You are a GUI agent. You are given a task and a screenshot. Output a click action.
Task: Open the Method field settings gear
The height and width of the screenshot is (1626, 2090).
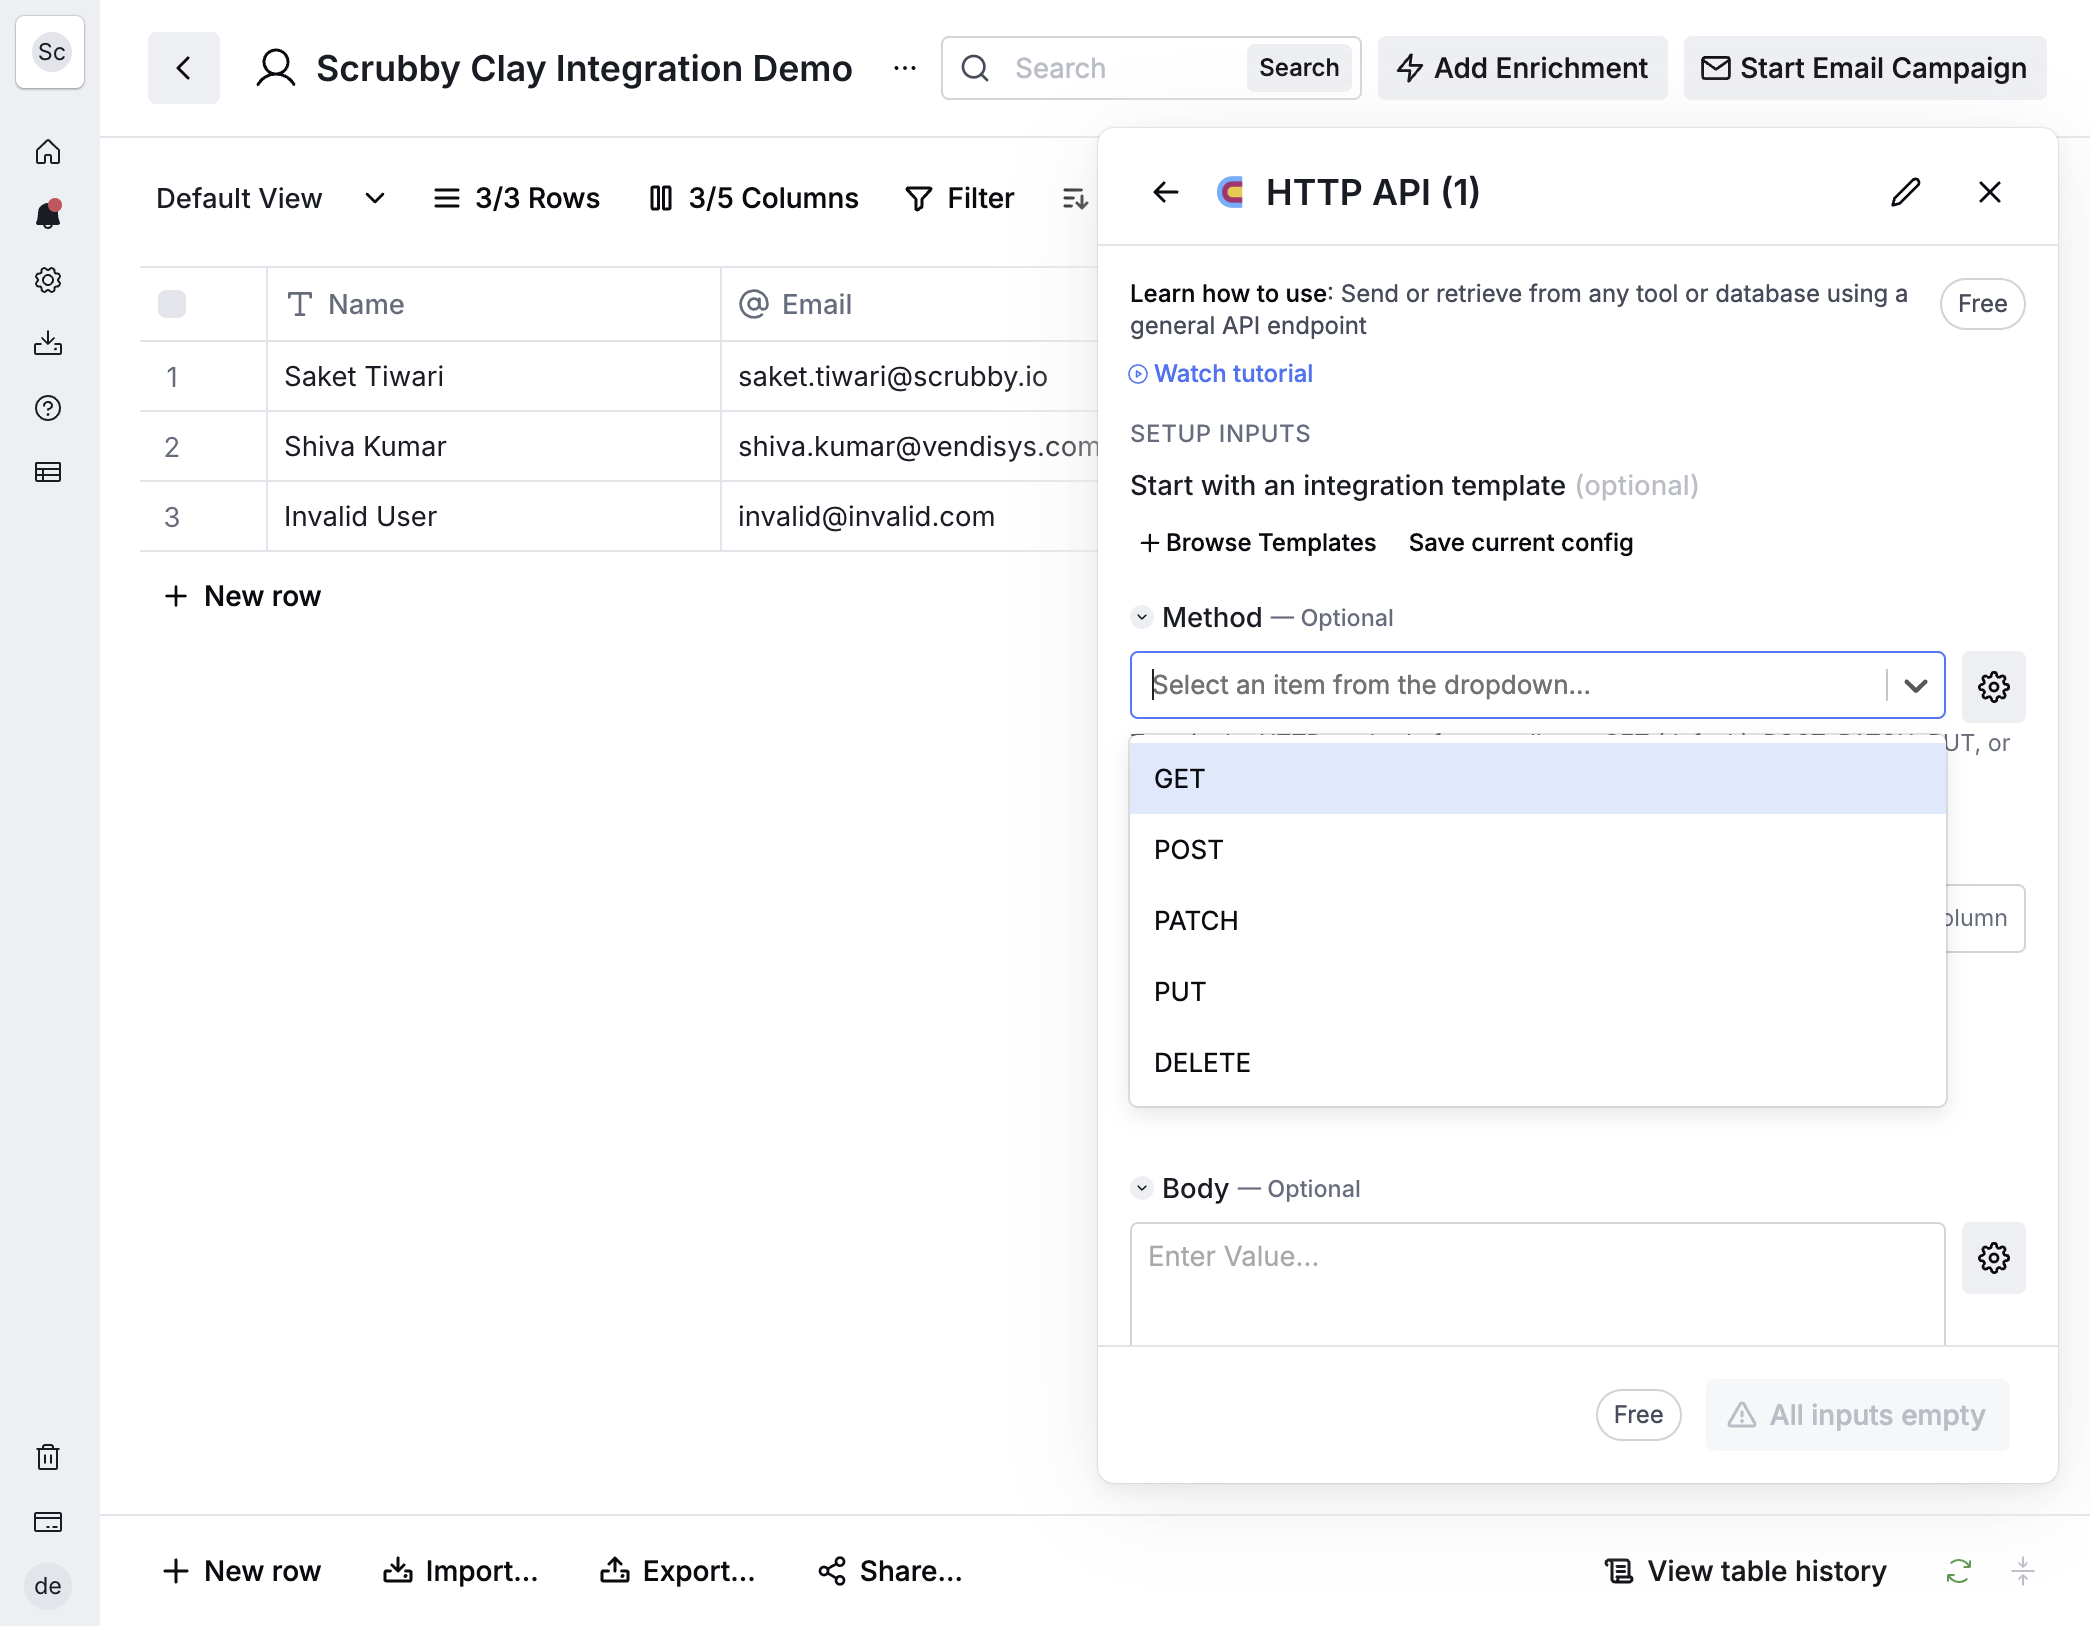(x=1994, y=686)
